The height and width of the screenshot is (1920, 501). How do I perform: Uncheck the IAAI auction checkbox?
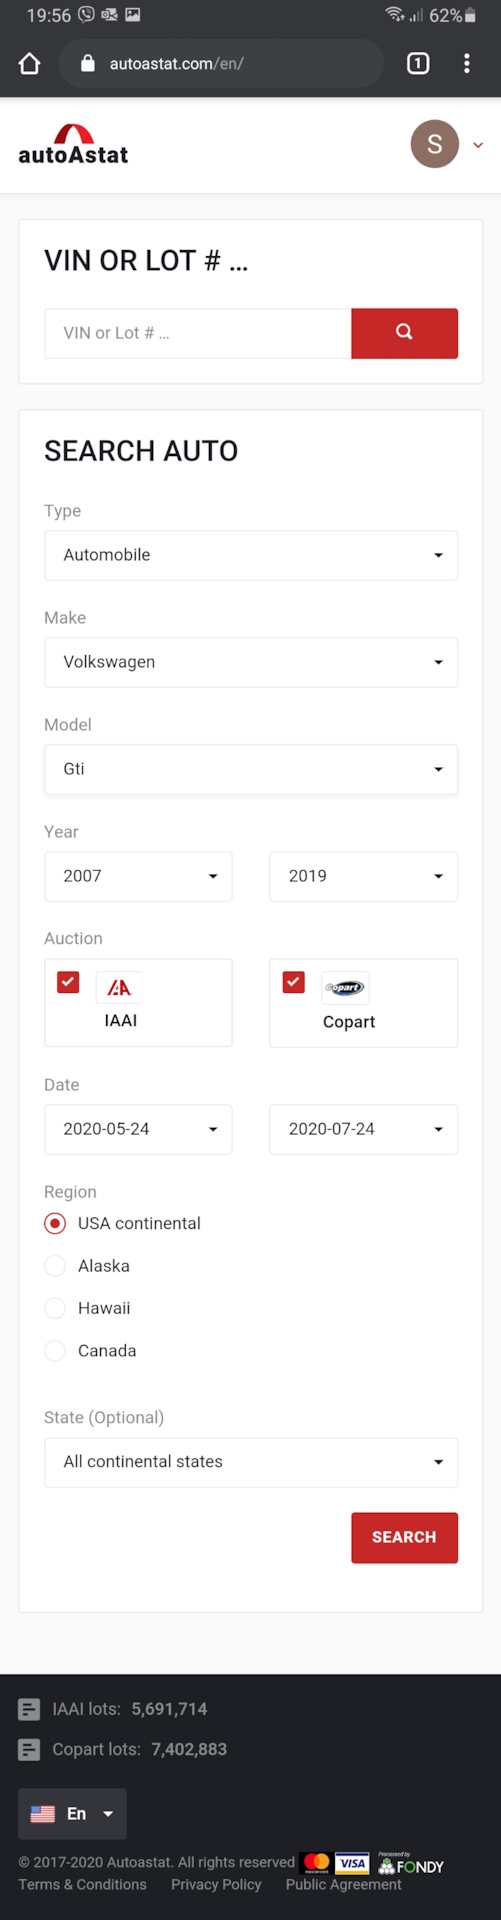(68, 982)
